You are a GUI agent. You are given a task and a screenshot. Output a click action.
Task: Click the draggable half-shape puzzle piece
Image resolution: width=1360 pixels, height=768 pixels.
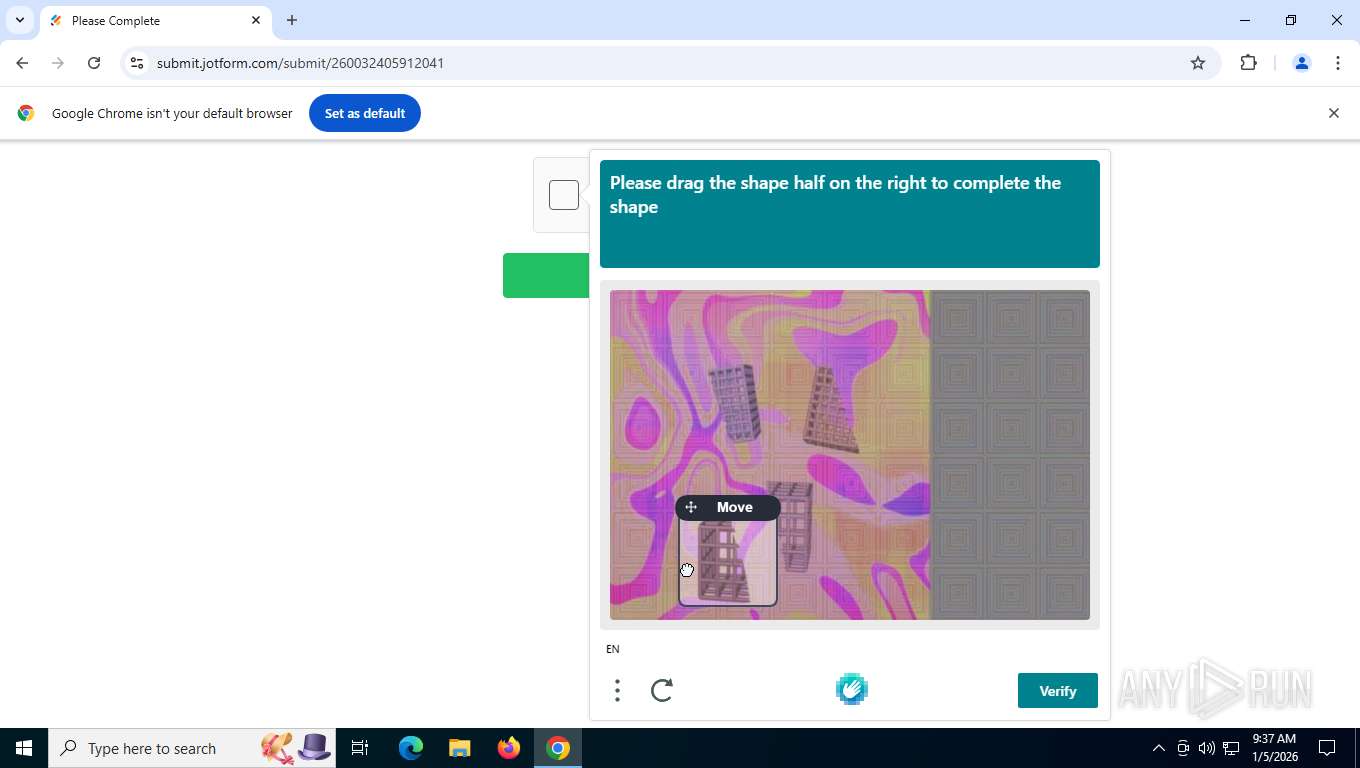point(728,563)
